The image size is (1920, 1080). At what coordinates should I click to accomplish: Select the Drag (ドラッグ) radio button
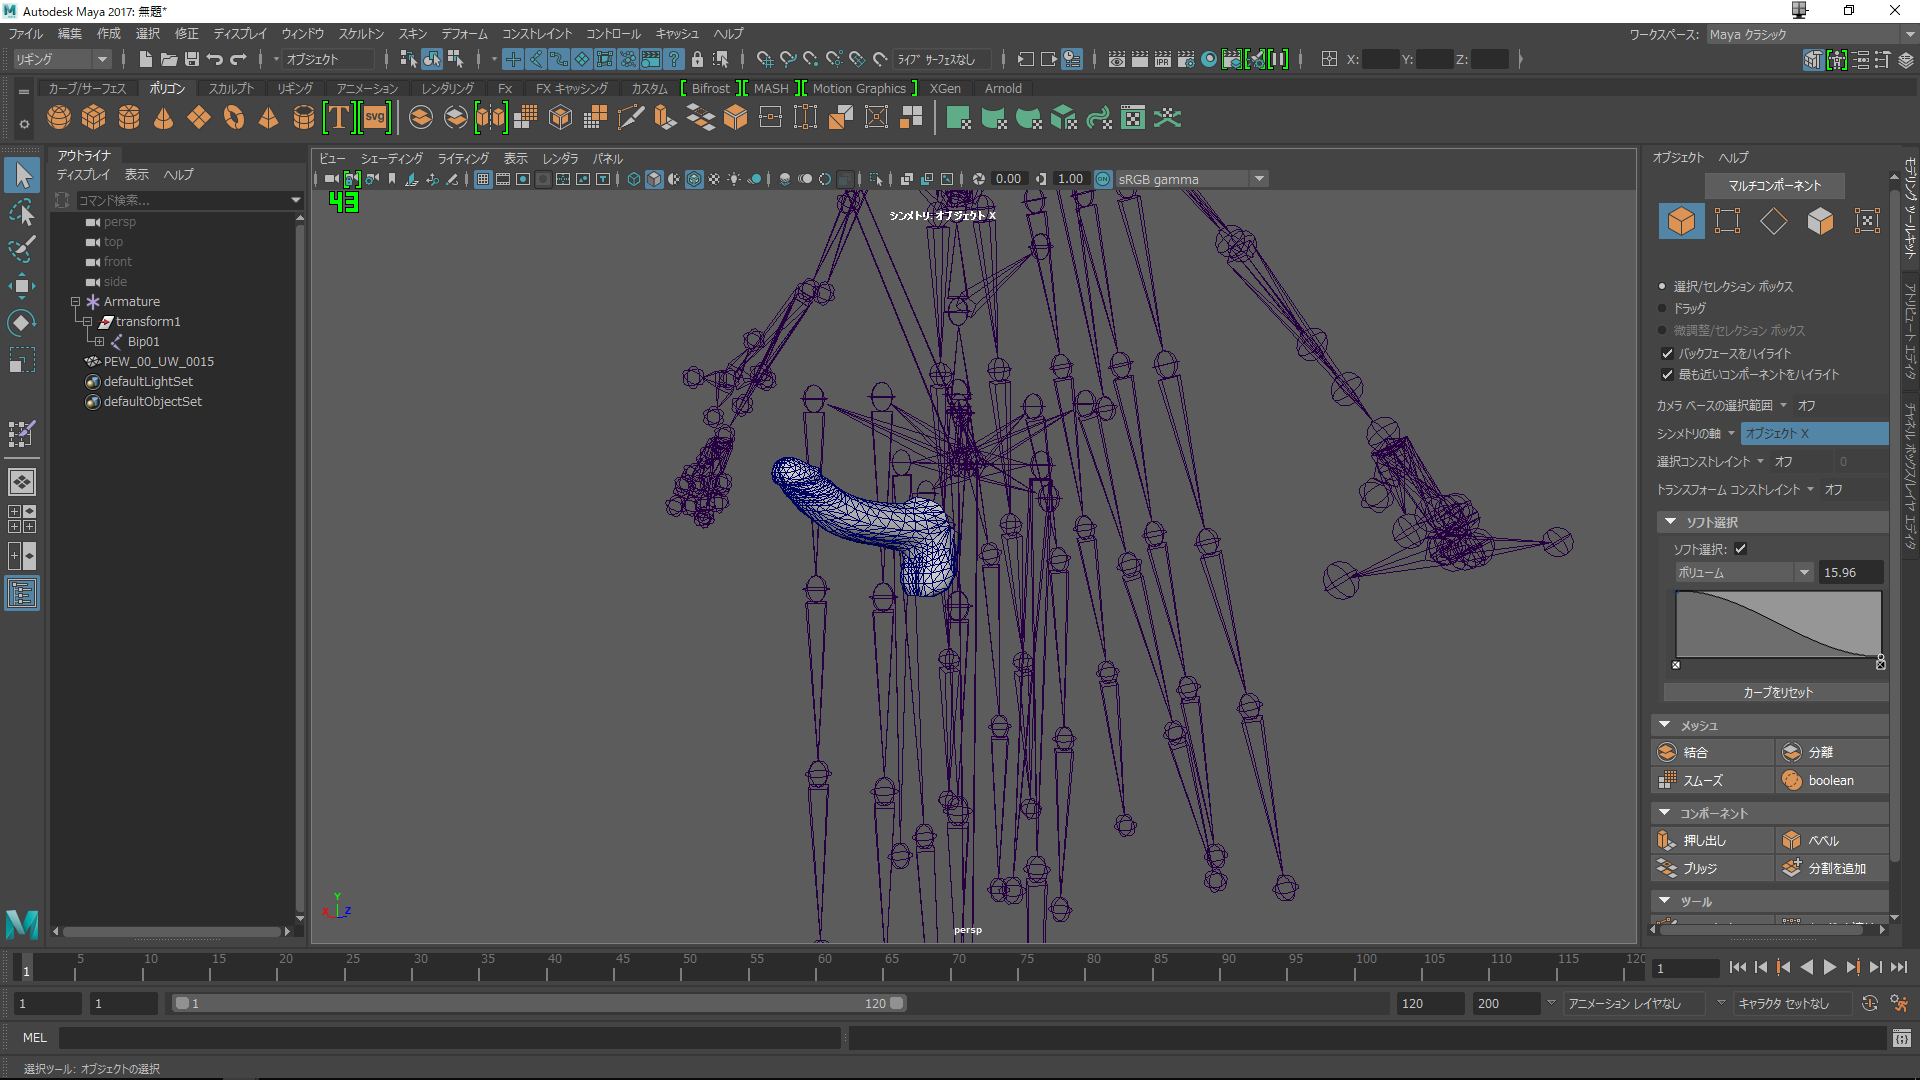(1663, 308)
